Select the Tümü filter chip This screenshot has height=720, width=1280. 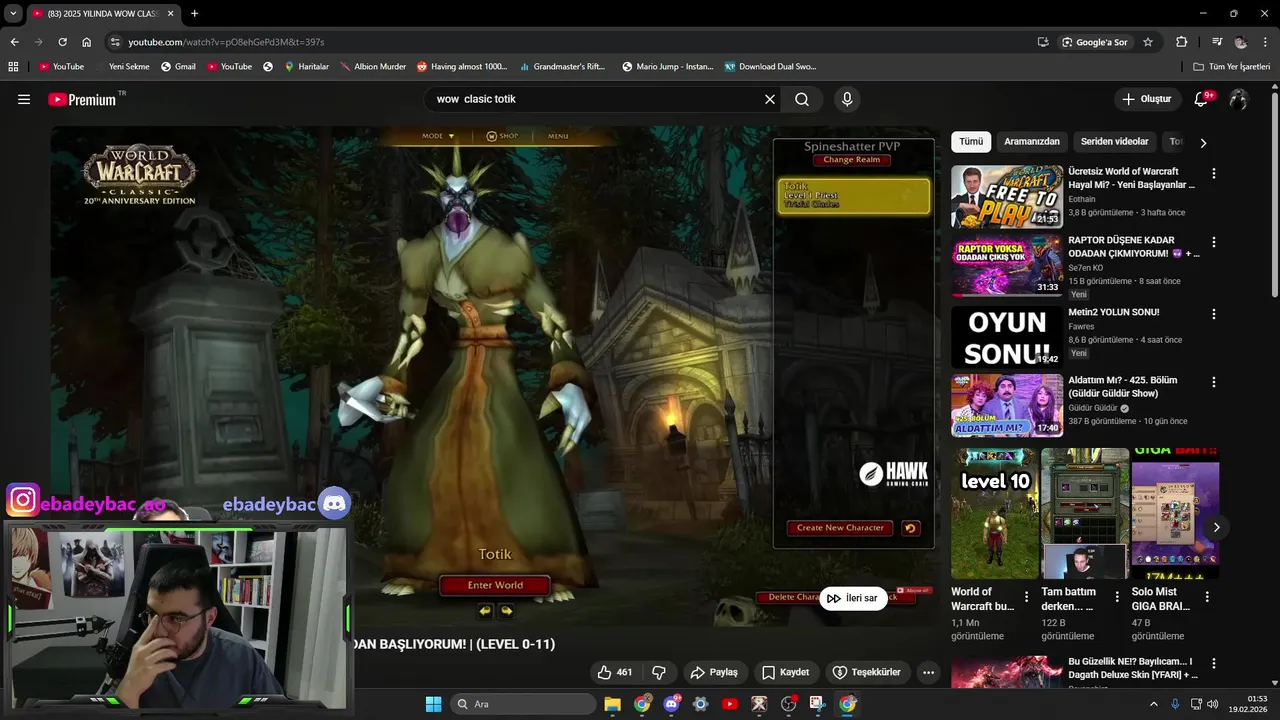point(971,142)
